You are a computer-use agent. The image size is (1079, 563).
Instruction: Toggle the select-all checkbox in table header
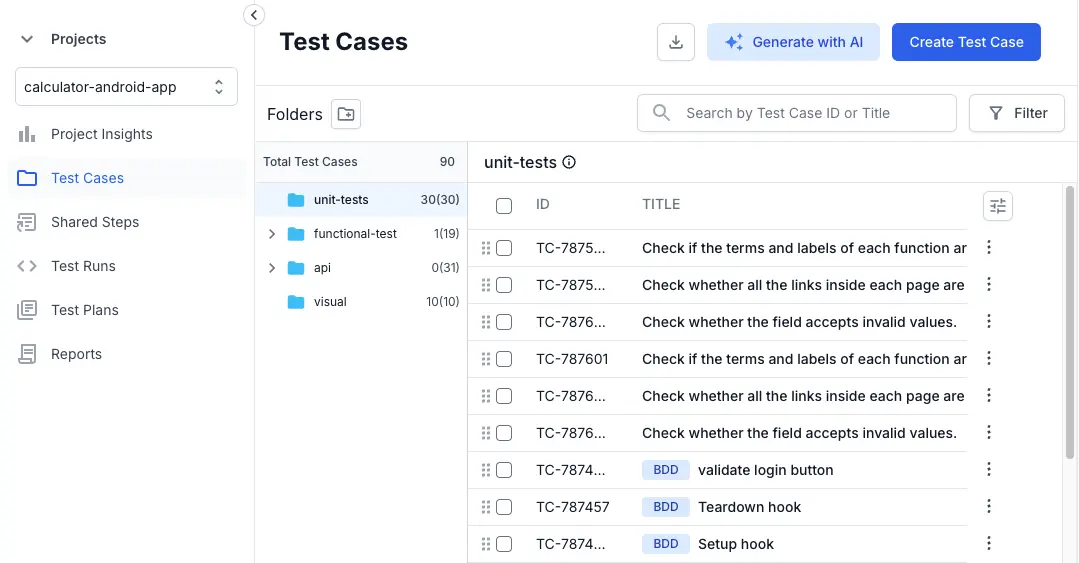click(504, 206)
